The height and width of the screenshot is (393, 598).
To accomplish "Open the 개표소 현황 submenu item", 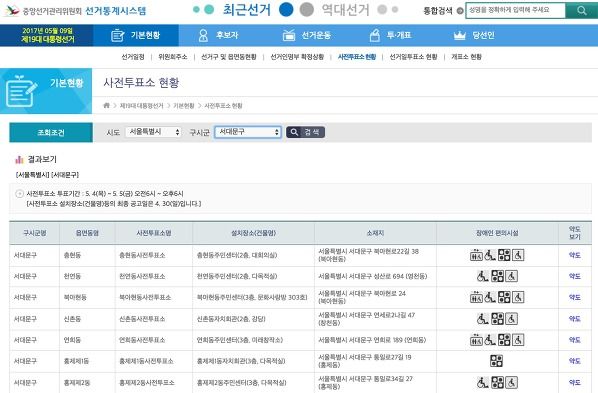I will 466,57.
